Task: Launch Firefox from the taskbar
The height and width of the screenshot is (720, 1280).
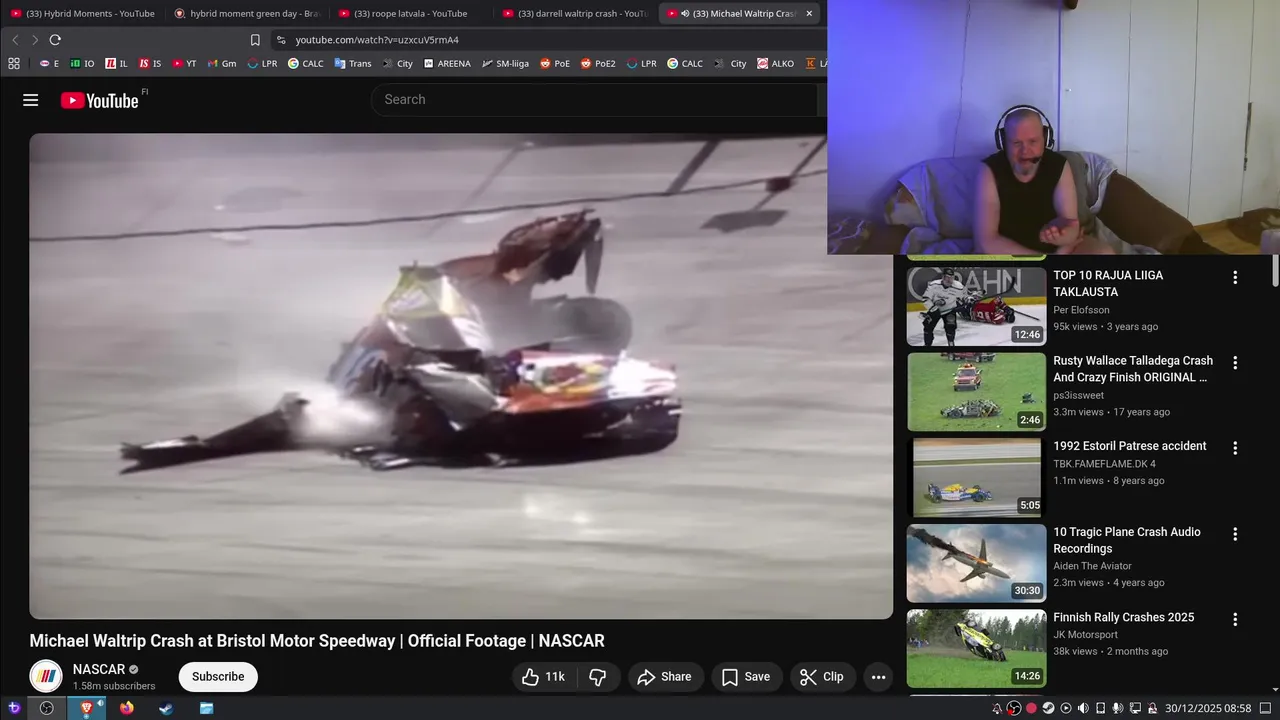Action: coord(126,708)
